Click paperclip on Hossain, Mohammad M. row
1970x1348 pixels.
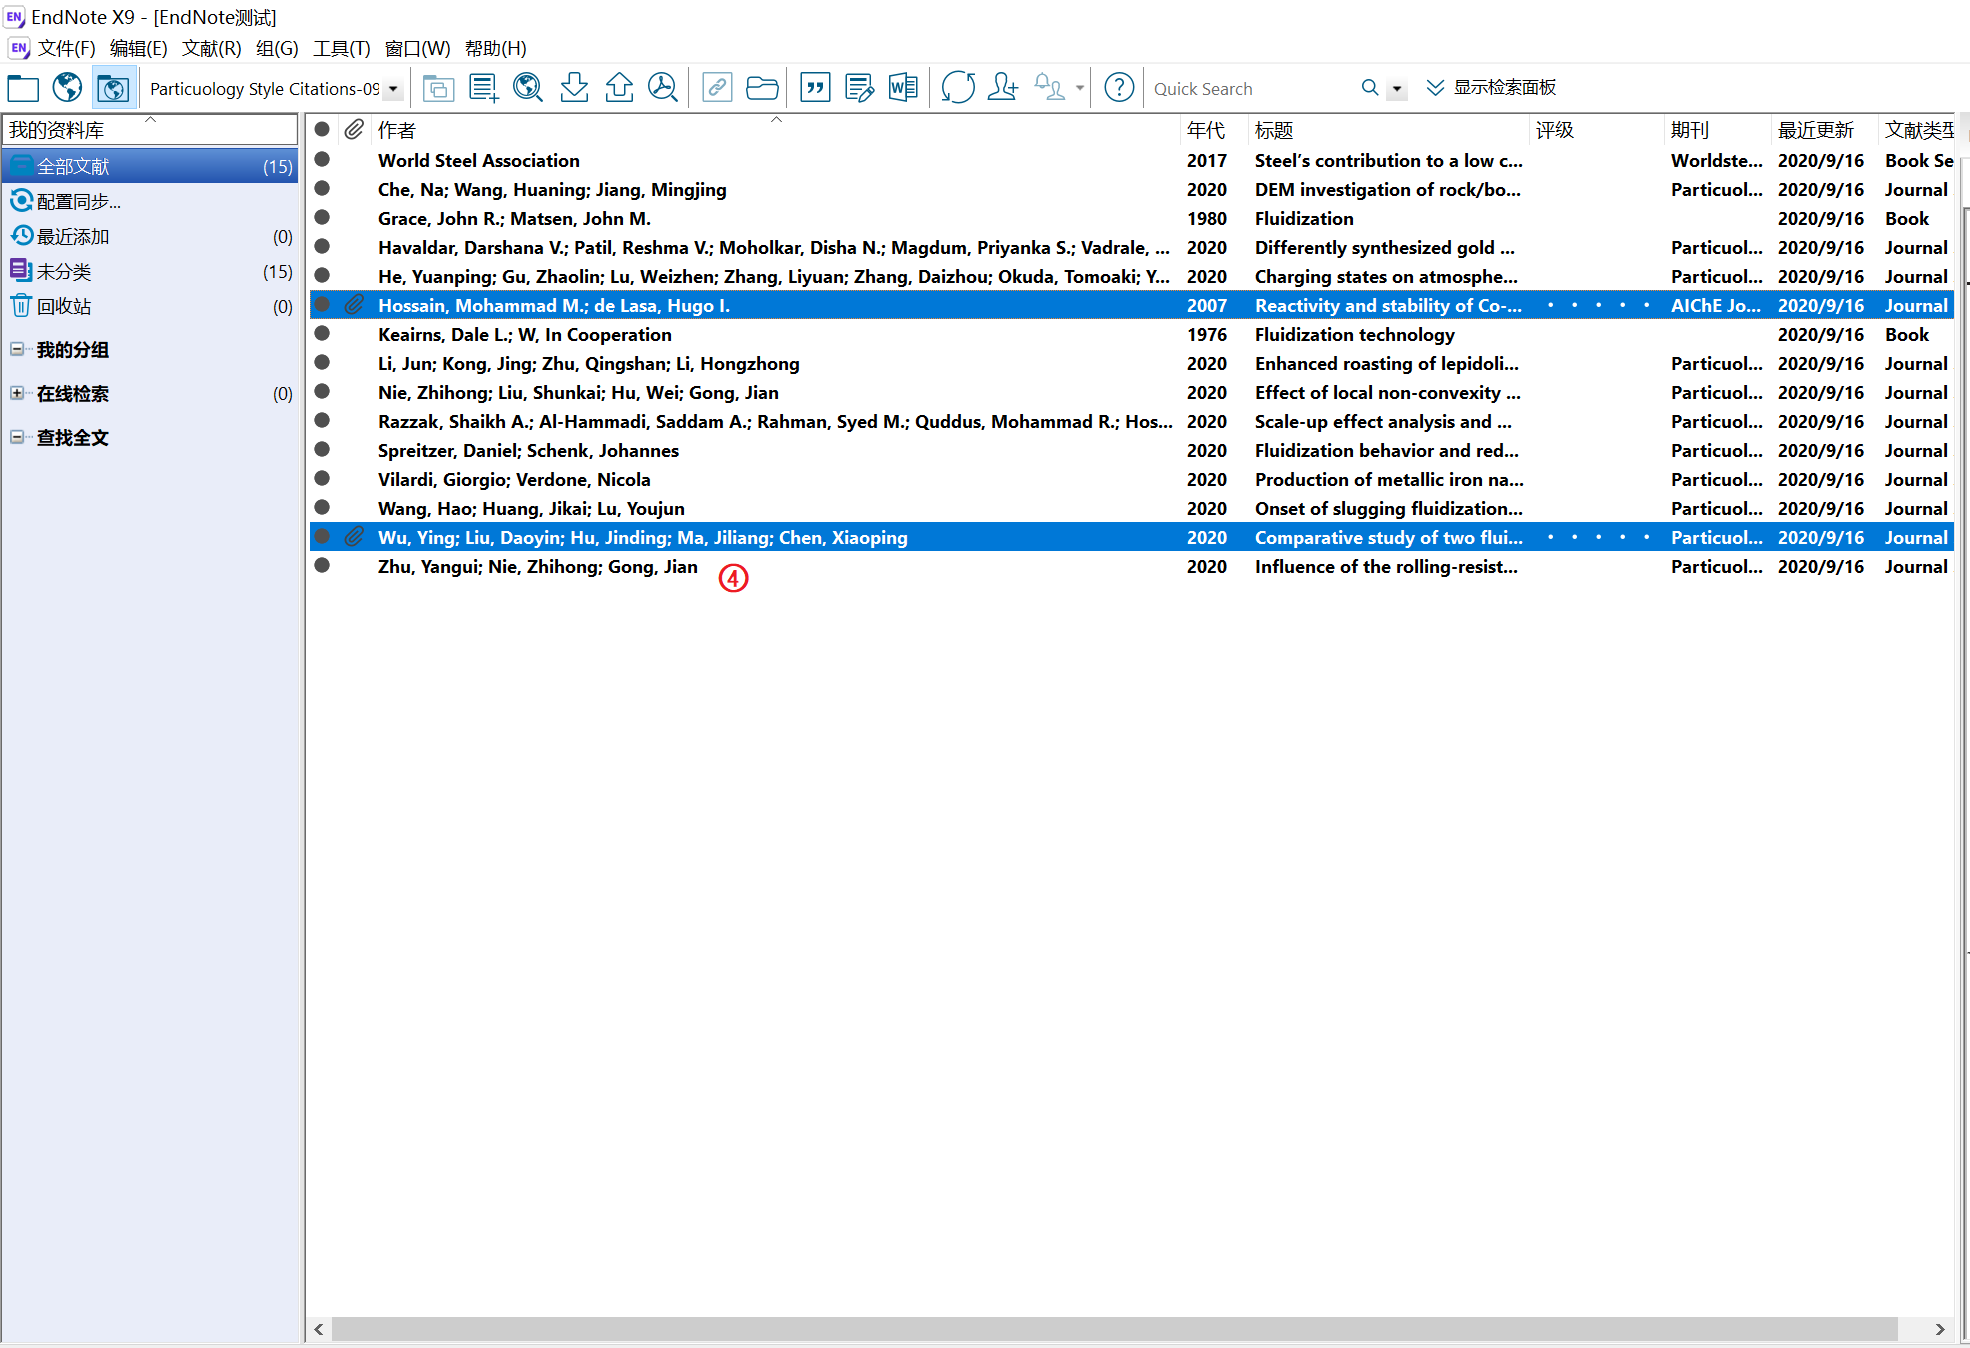coord(354,305)
